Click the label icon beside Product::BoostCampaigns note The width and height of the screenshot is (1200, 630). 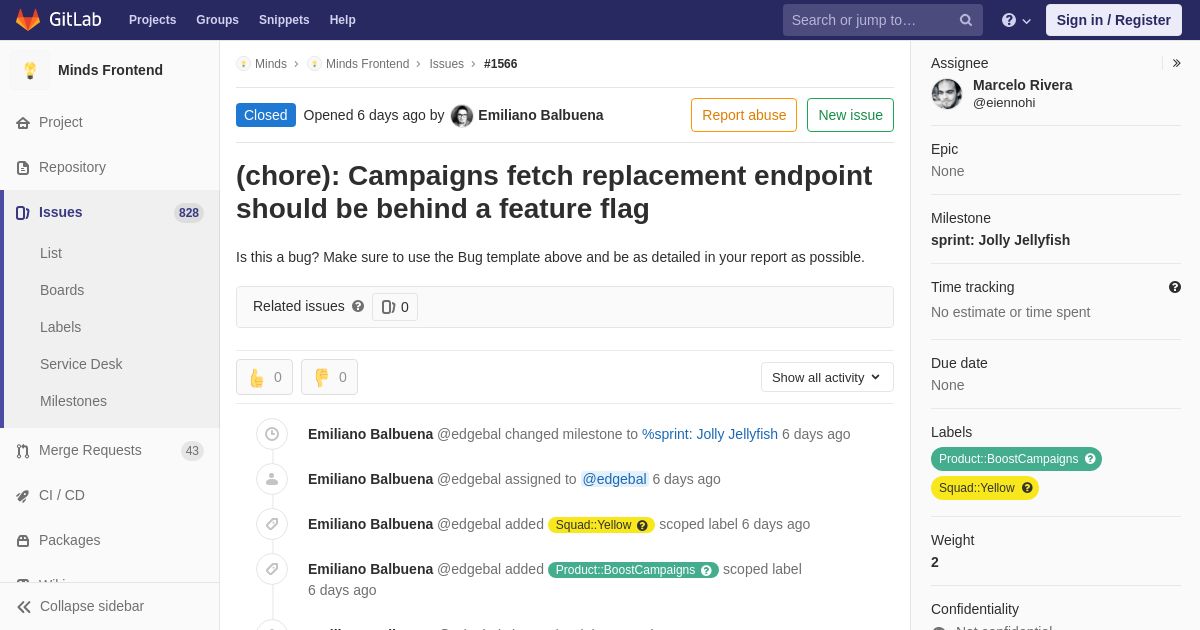pyautogui.click(x=272, y=569)
